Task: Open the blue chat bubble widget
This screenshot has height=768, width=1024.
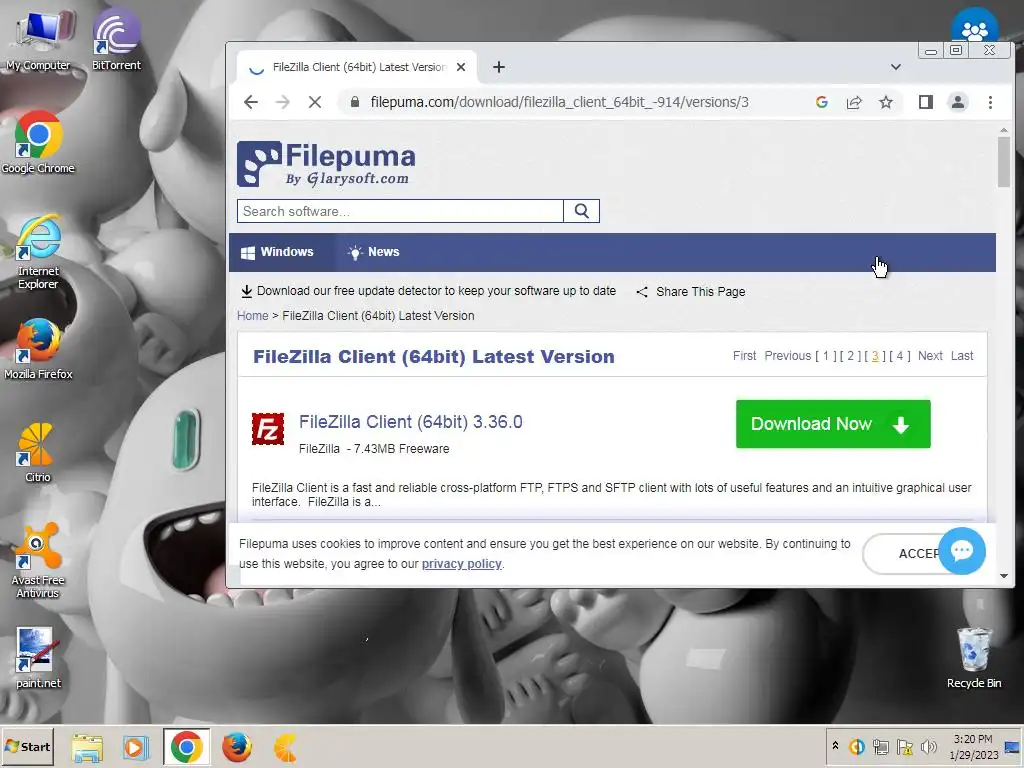Action: [961, 551]
